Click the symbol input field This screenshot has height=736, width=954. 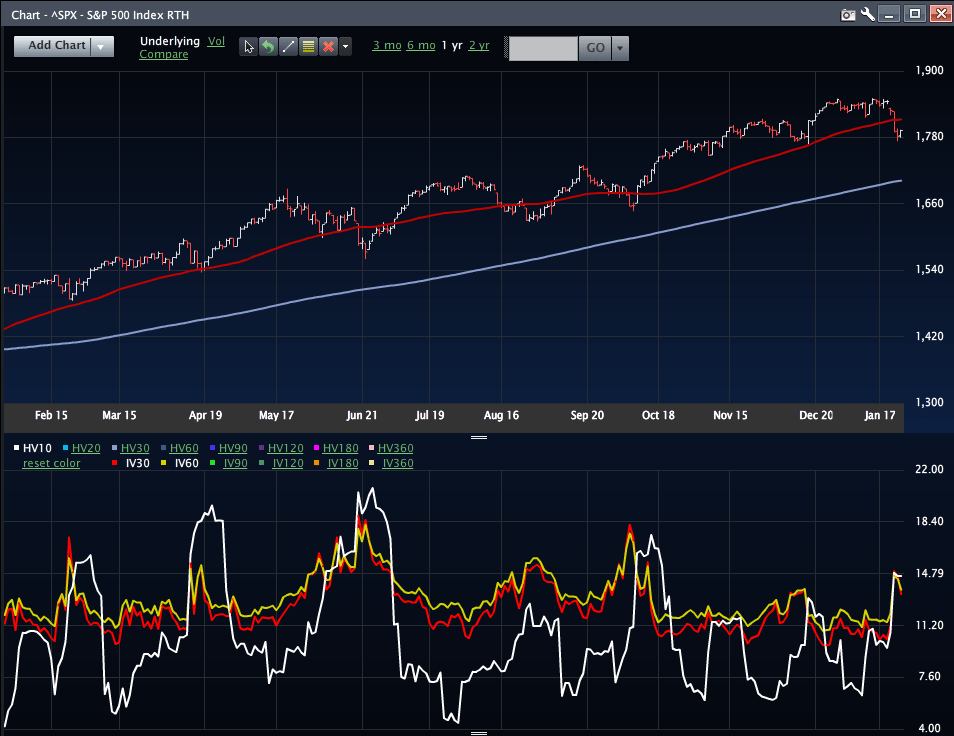543,48
